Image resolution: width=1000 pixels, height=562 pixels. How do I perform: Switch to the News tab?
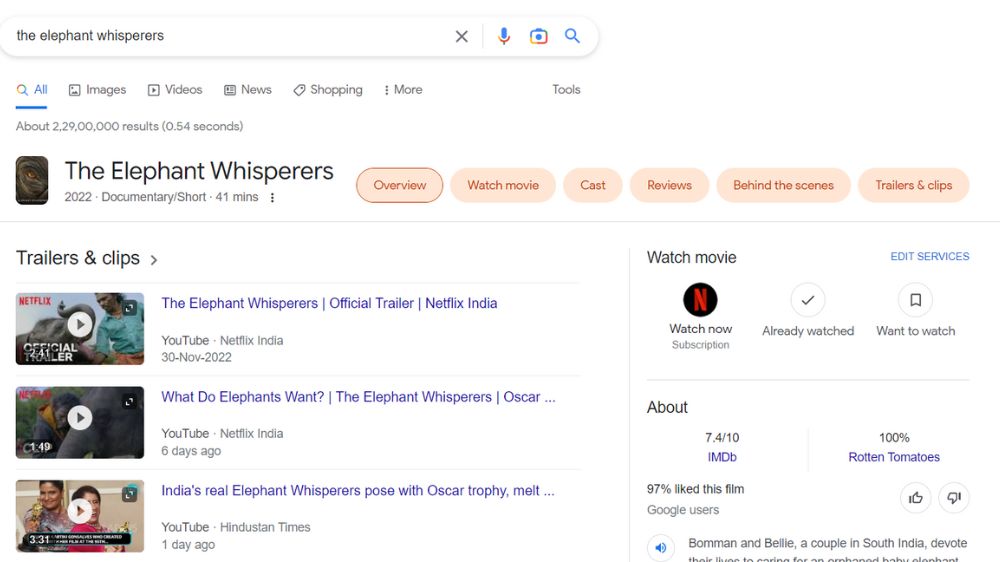247,90
